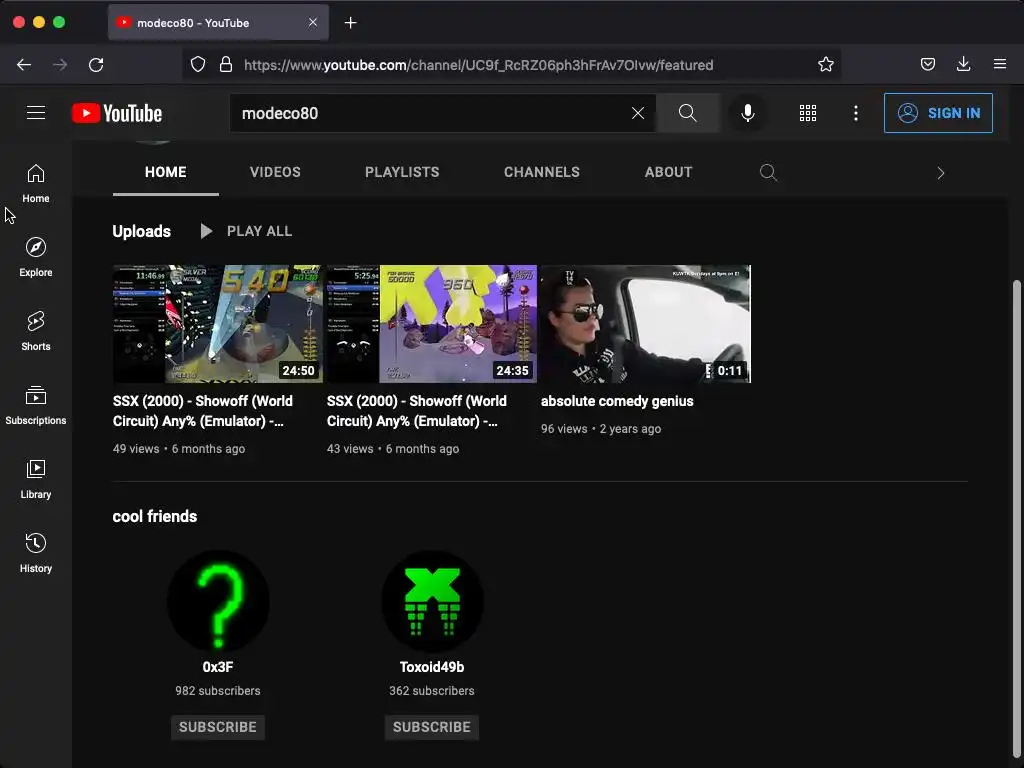Open Library in the sidebar
This screenshot has width=1024, height=768.
pyautogui.click(x=36, y=479)
